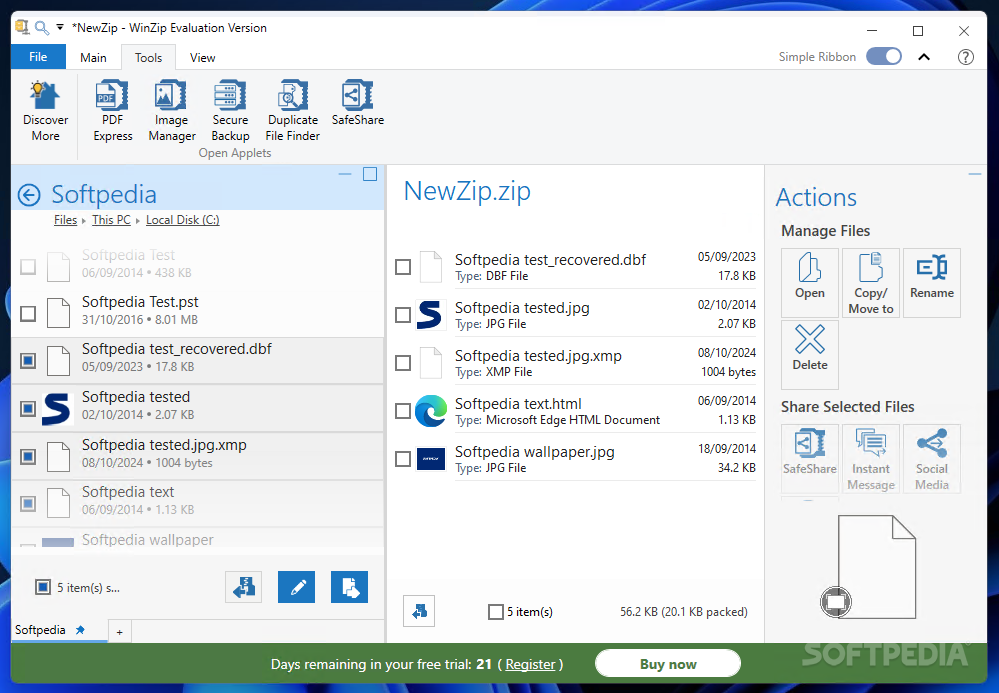Go to Local Disk (C:) breadcrumb
The width and height of the screenshot is (999, 693).
pos(183,220)
